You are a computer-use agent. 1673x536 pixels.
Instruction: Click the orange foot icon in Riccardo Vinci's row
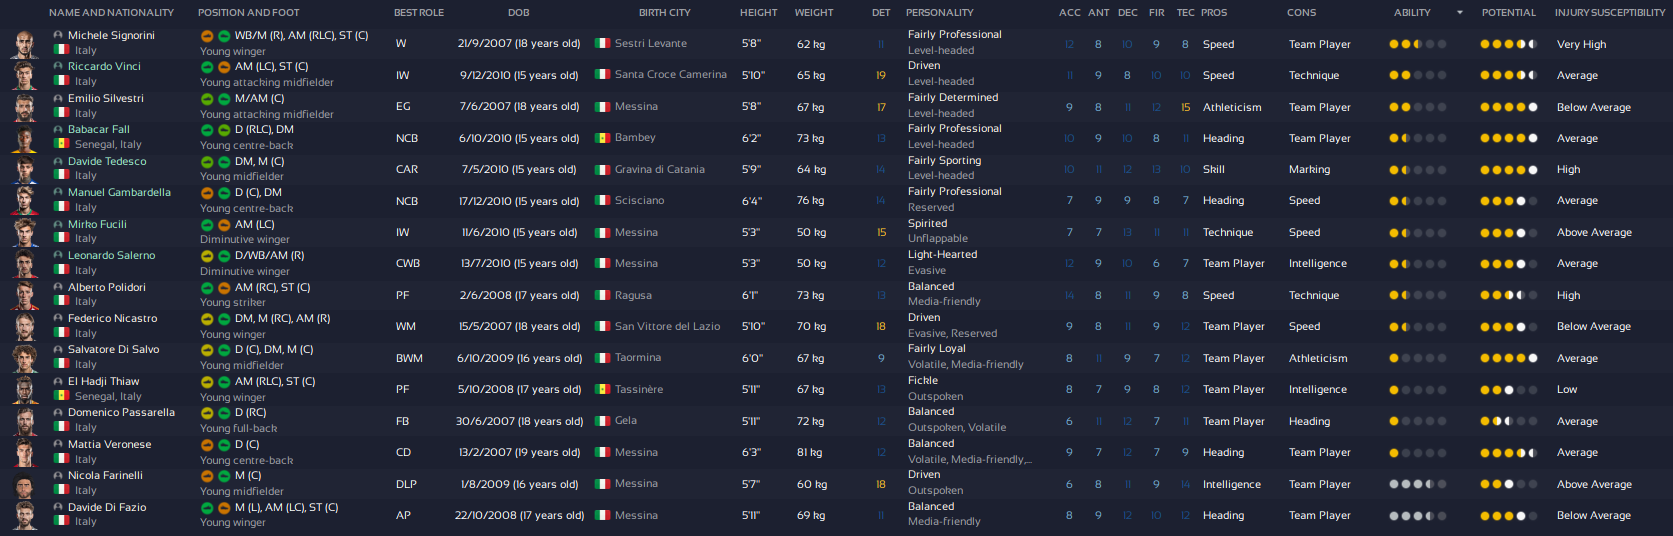224,67
